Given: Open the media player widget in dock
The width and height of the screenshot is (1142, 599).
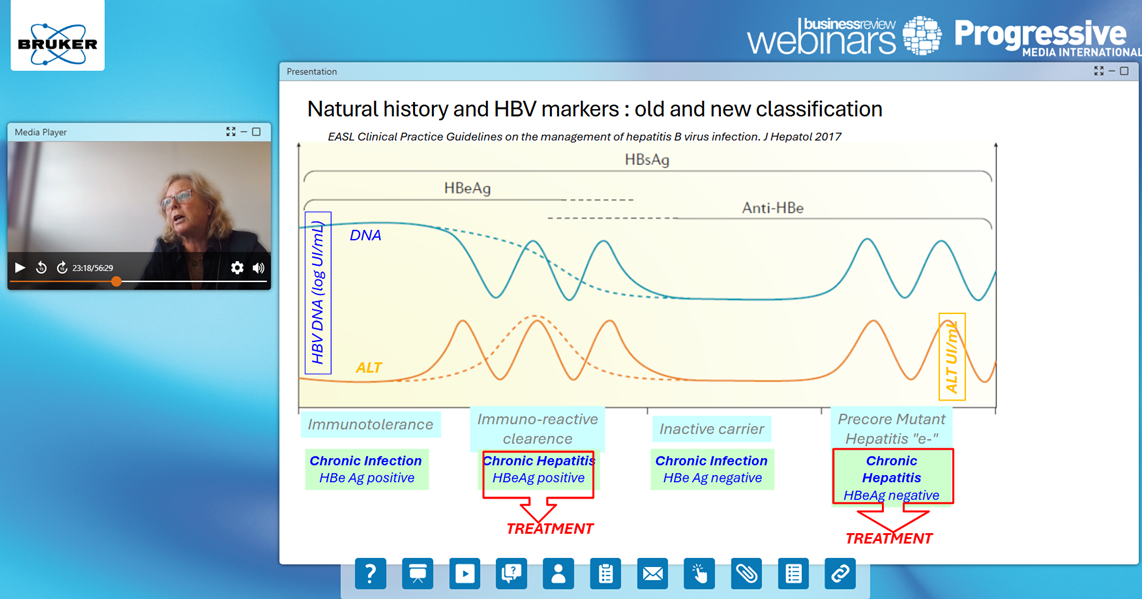Looking at the screenshot, I should coord(464,574).
